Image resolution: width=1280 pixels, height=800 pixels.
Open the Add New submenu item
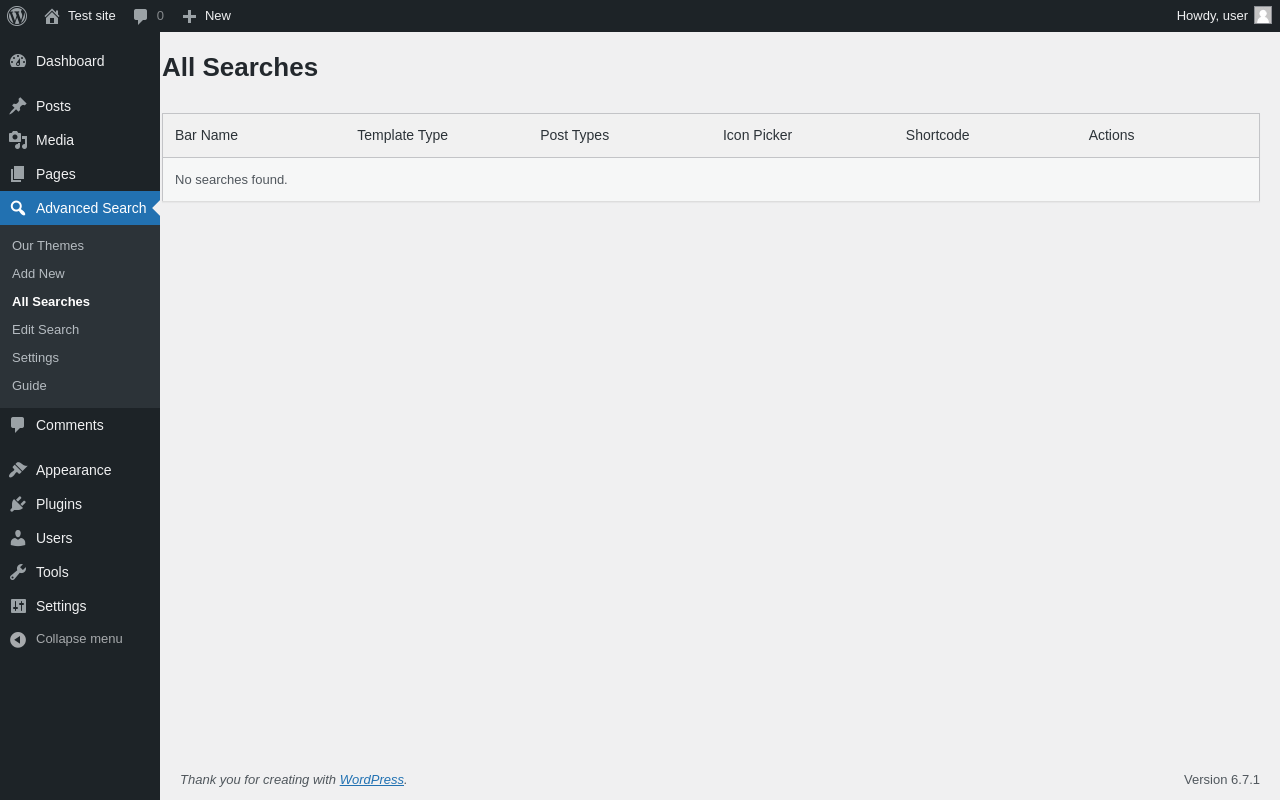coord(38,274)
